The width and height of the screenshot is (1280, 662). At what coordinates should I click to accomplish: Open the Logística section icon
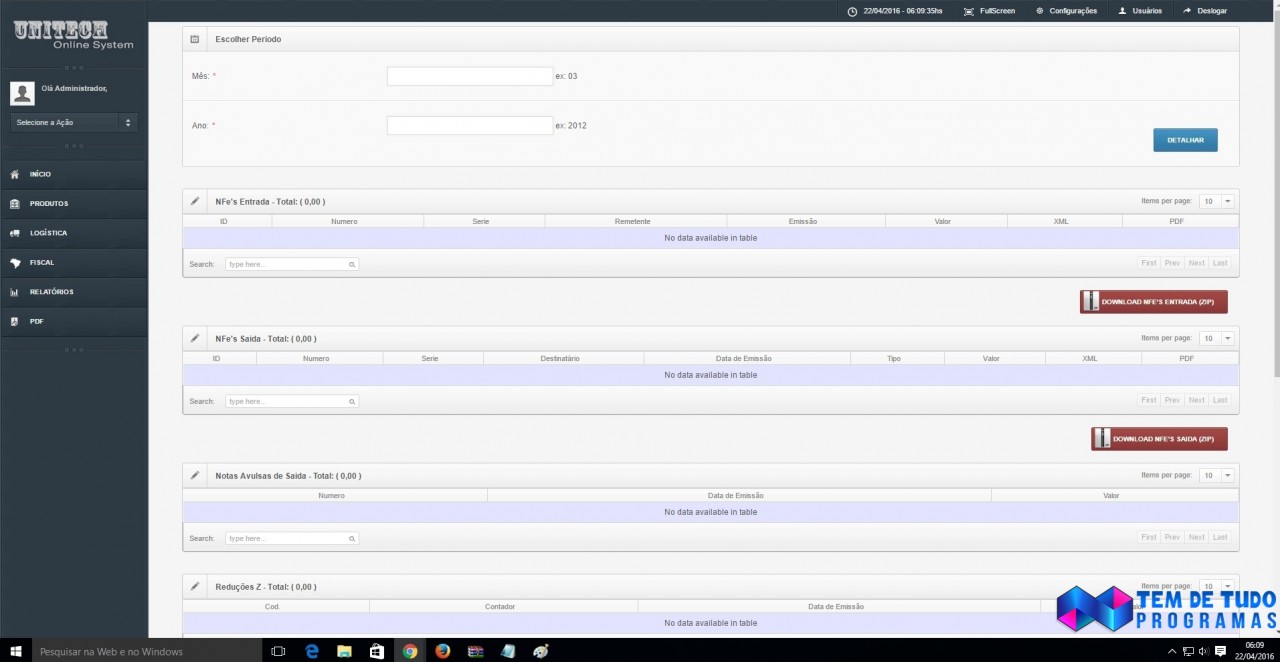(x=14, y=232)
